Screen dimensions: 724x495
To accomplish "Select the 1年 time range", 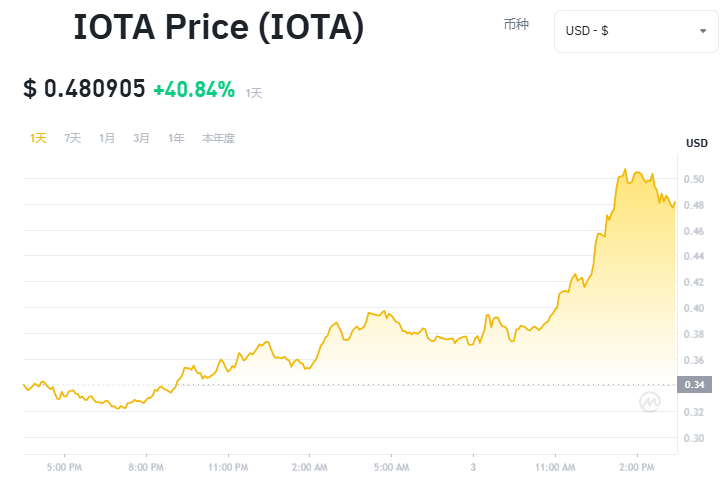I will pyautogui.click(x=176, y=138).
